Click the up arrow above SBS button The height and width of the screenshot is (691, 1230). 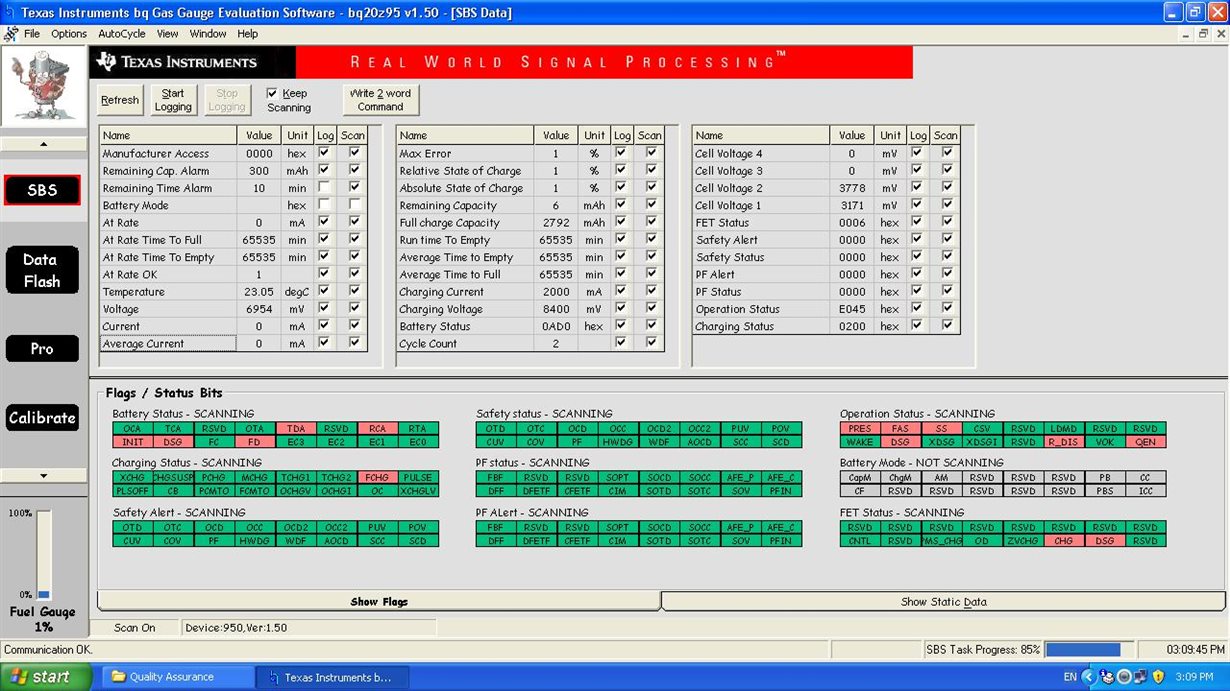click(43, 144)
